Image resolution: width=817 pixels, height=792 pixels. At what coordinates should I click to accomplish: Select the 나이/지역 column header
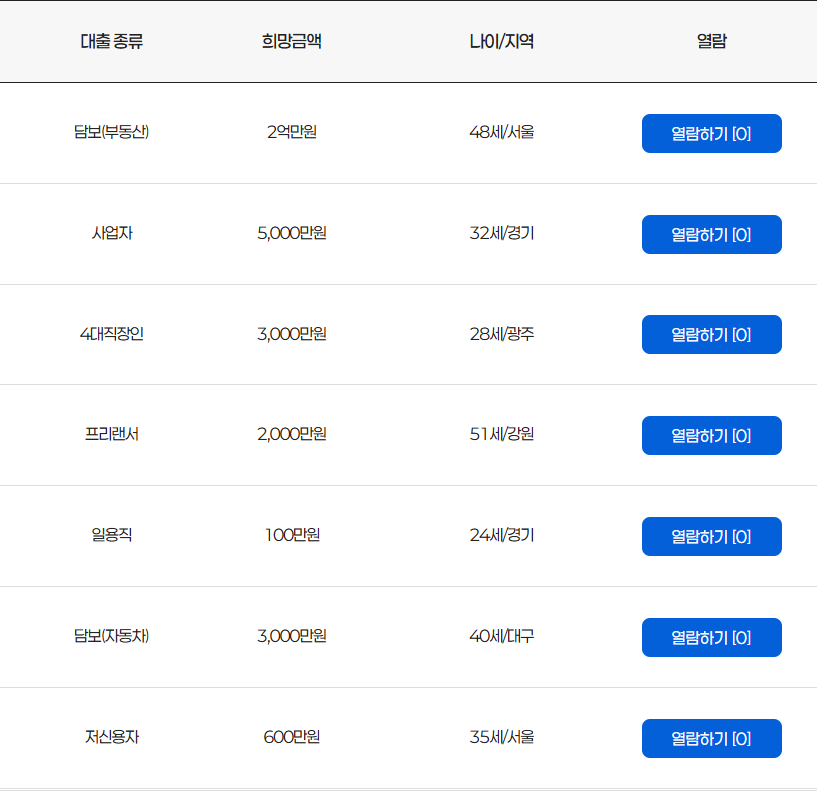coord(502,42)
